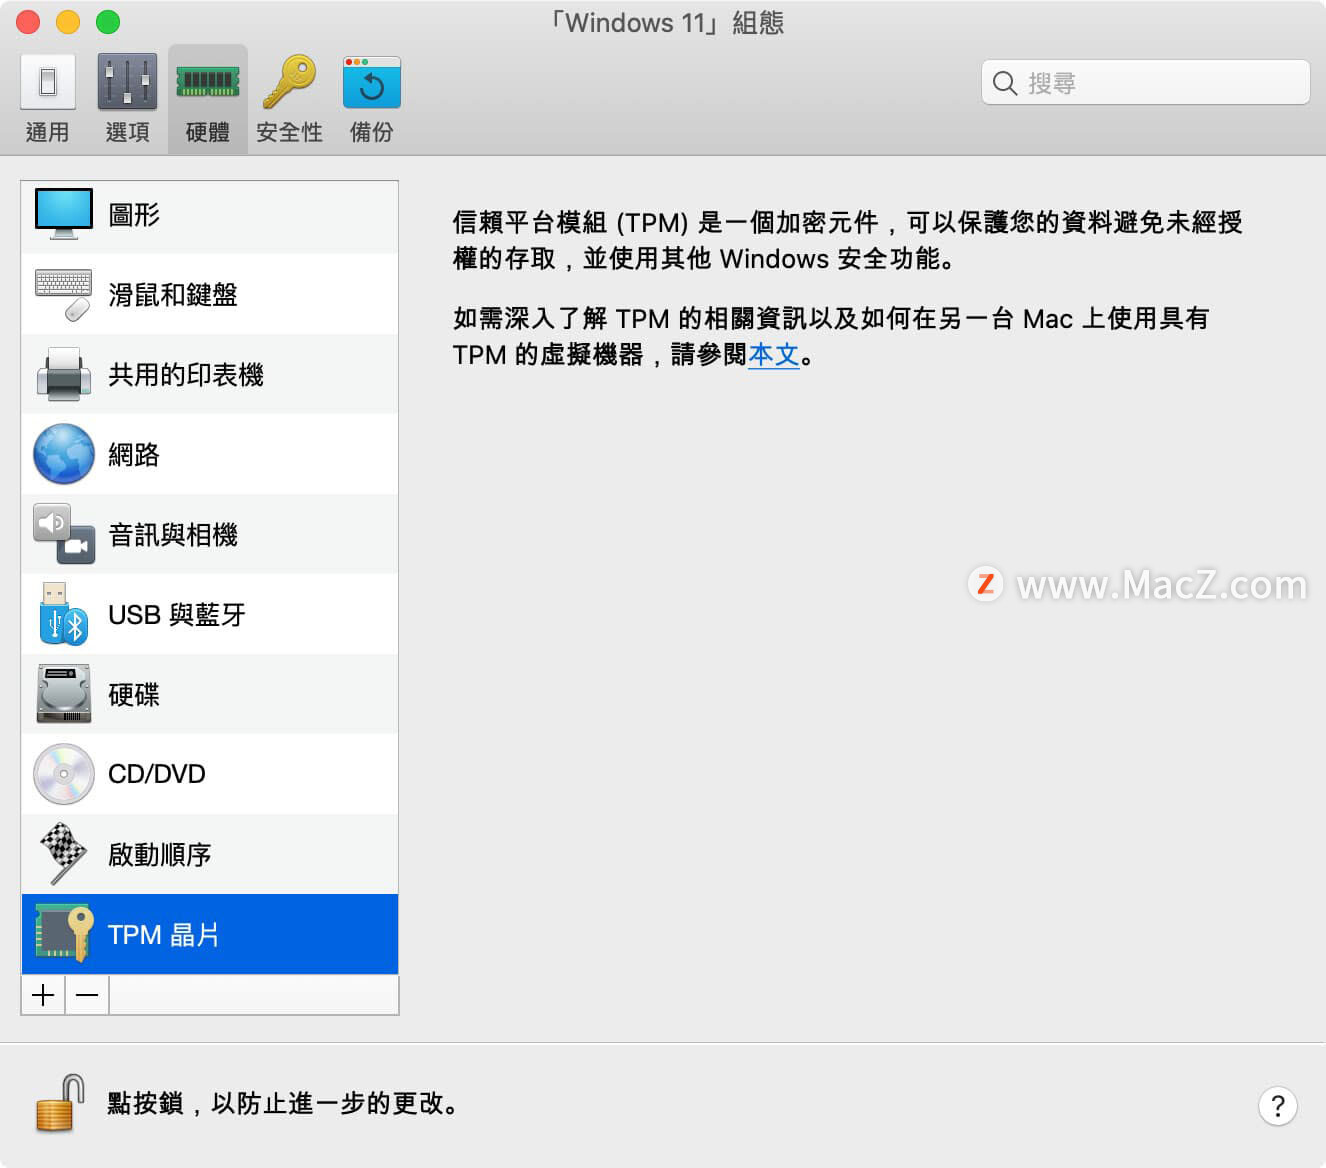This screenshot has height=1168, width=1326.
Task: Select the 音訊與相機 text in the sidebar
Action: (173, 534)
